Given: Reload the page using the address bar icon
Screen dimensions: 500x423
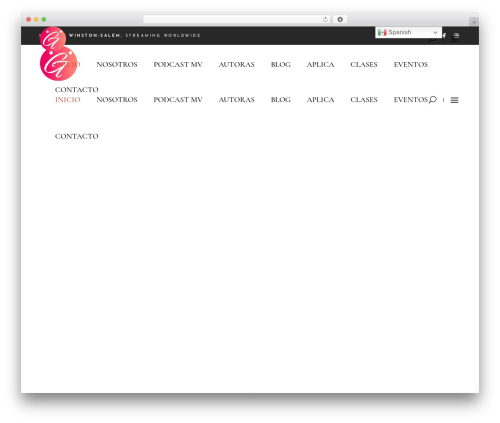Looking at the screenshot, I should pos(325,19).
